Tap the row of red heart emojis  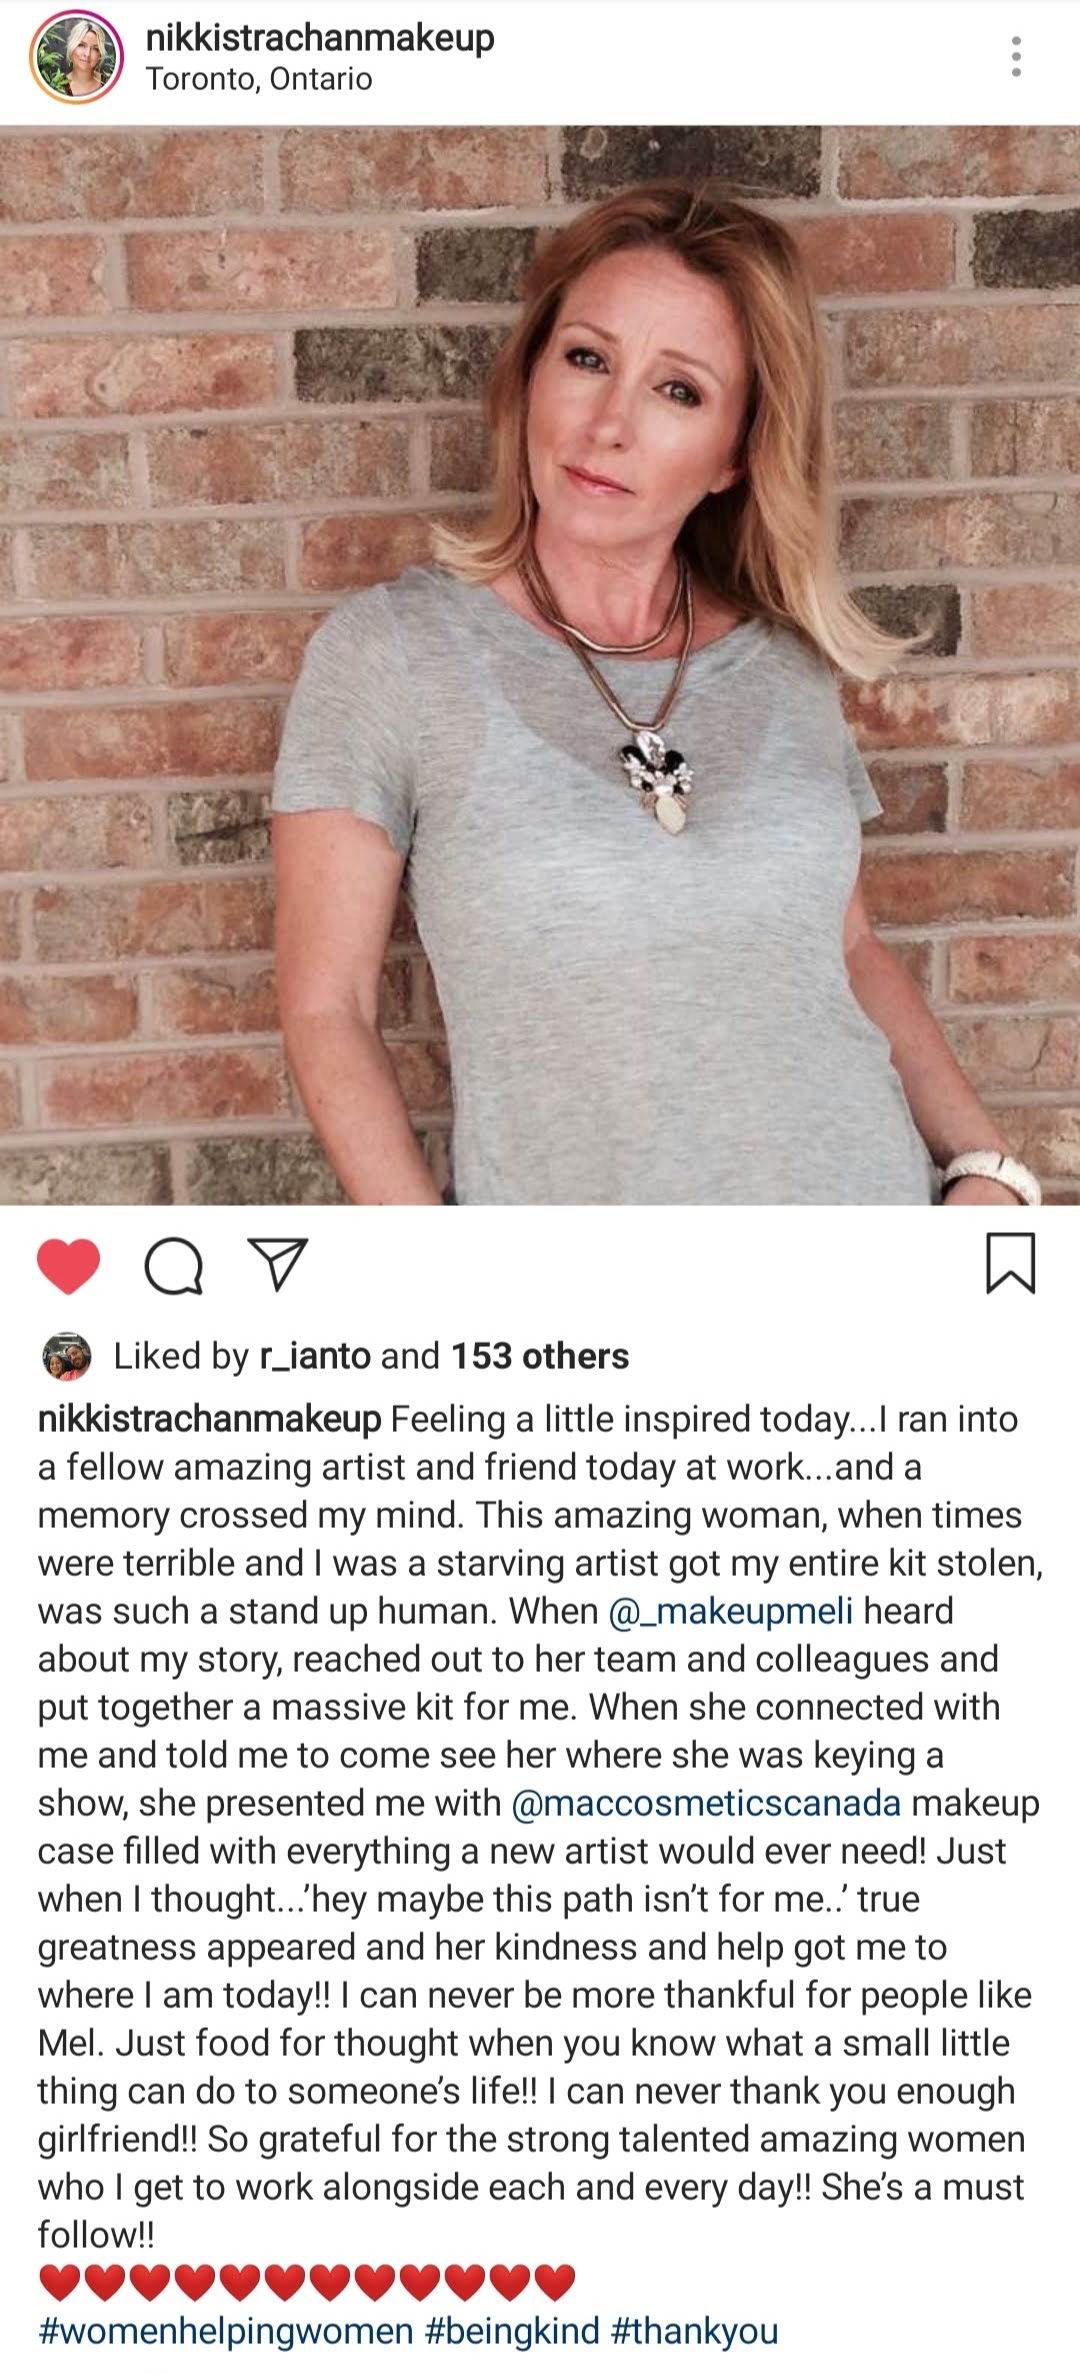(307, 2283)
